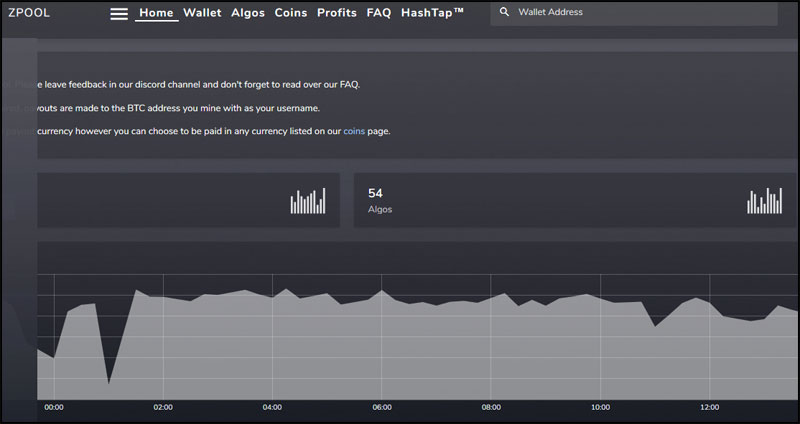The width and height of the screenshot is (800, 424).
Task: Open the Coins nav item
Action: coord(291,13)
